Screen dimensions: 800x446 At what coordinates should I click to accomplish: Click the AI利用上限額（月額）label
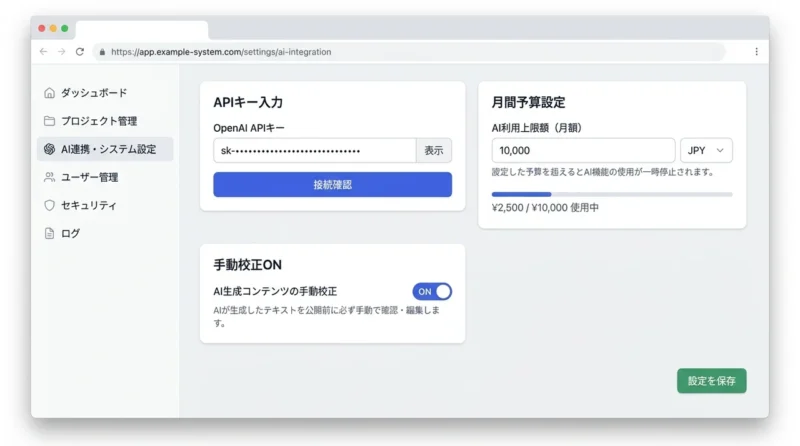537,128
